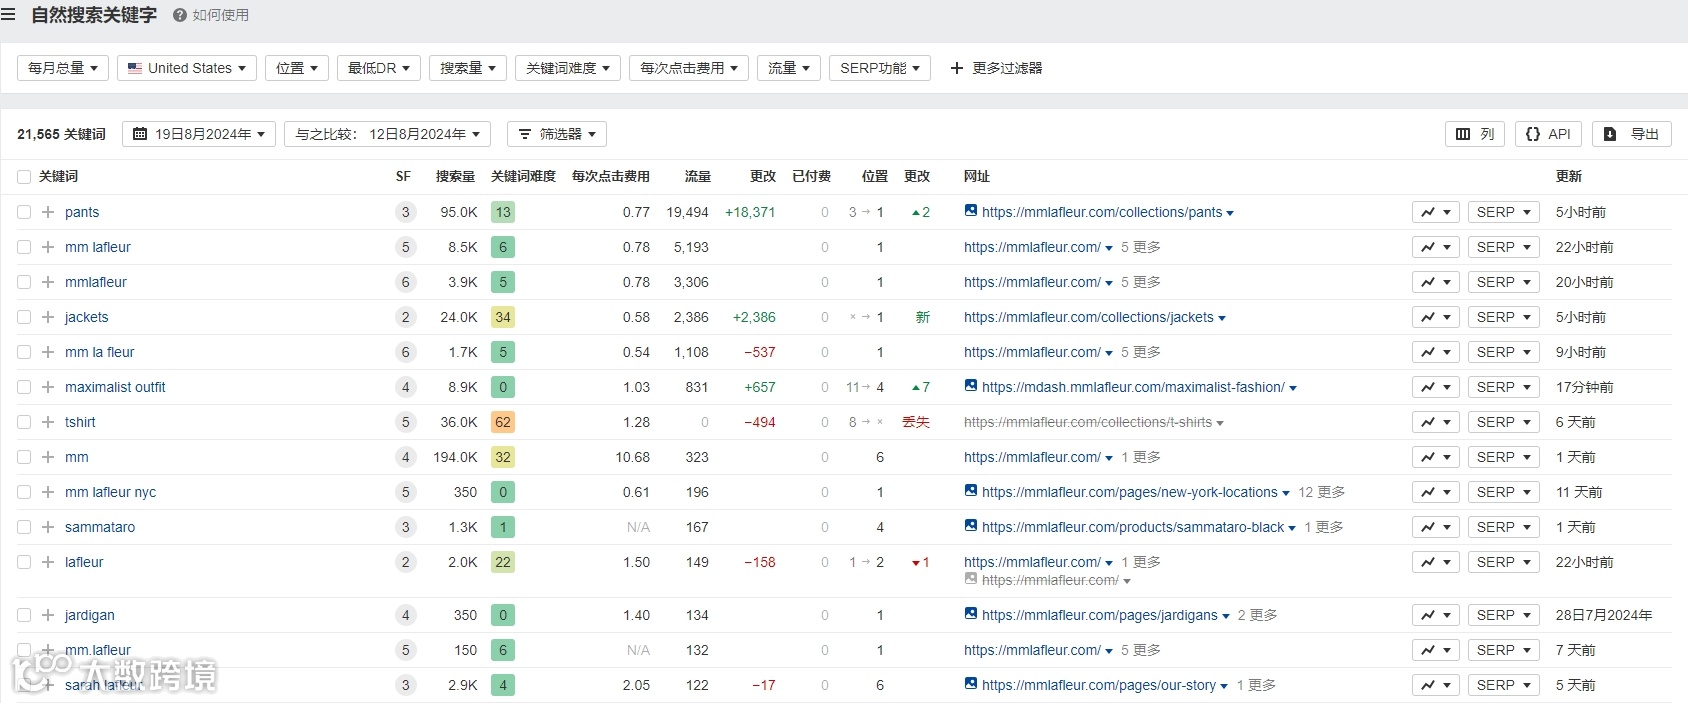This screenshot has width=1688, height=703.
Task: Check the jardigan row checkbox
Action: (x=24, y=615)
